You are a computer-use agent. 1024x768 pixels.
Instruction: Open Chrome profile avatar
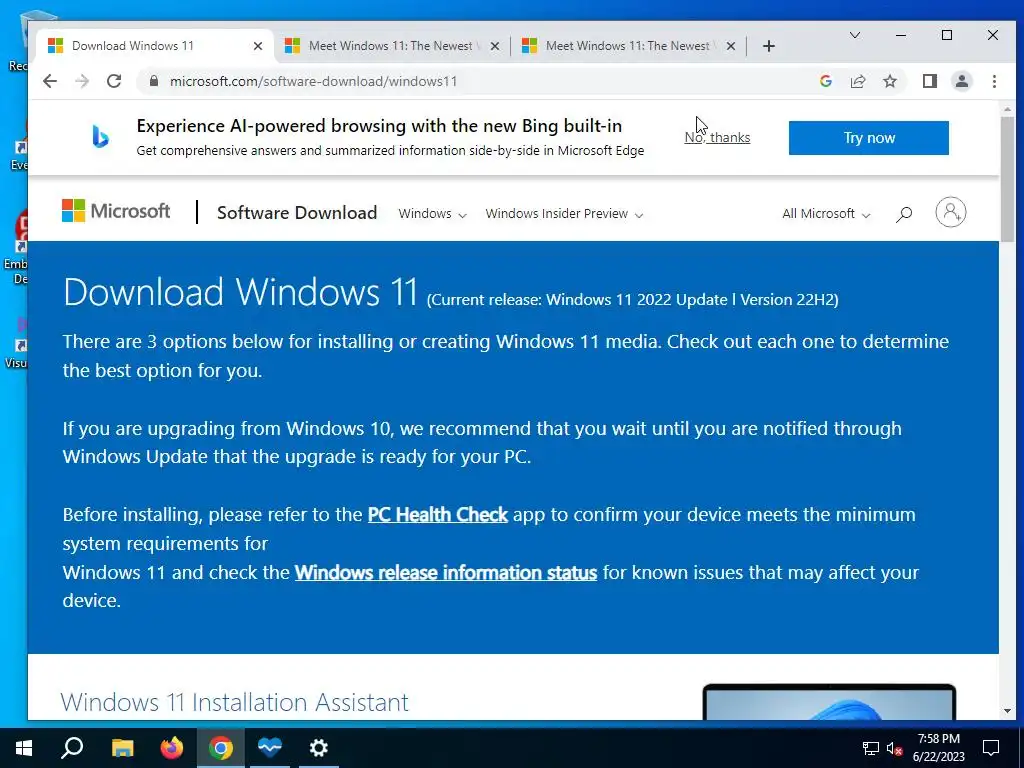(961, 81)
